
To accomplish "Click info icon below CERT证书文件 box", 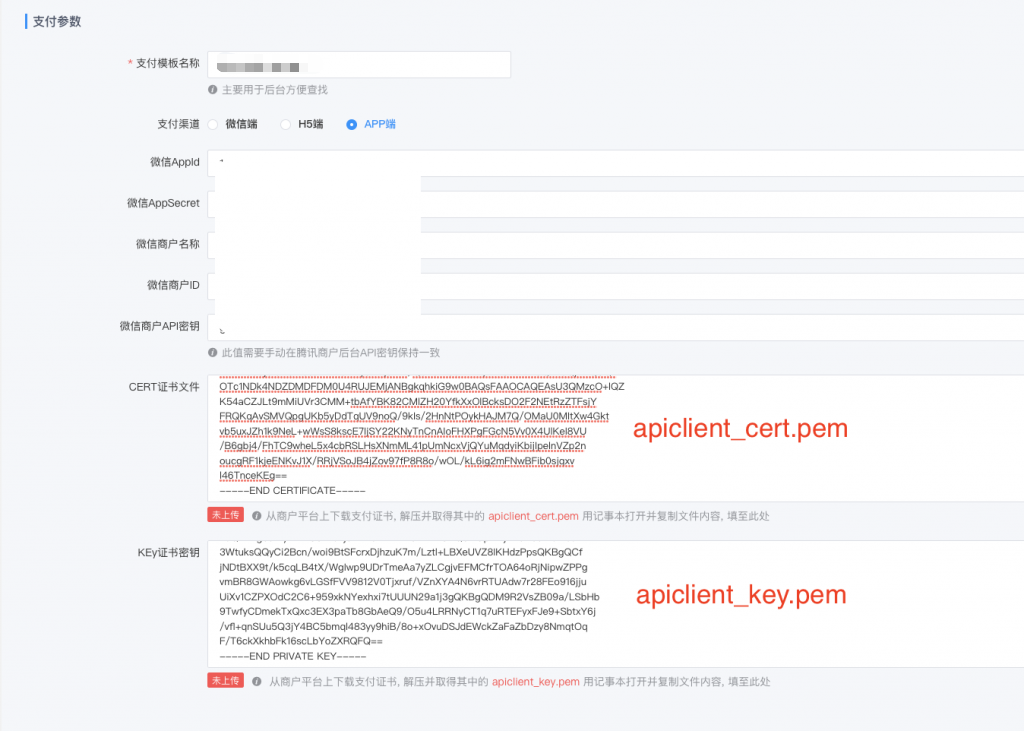I will coord(257,516).
